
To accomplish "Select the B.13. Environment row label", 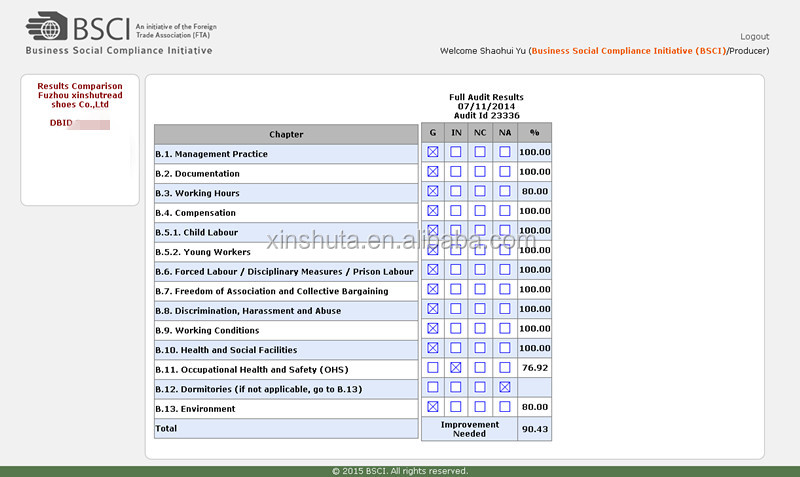I will [x=195, y=409].
